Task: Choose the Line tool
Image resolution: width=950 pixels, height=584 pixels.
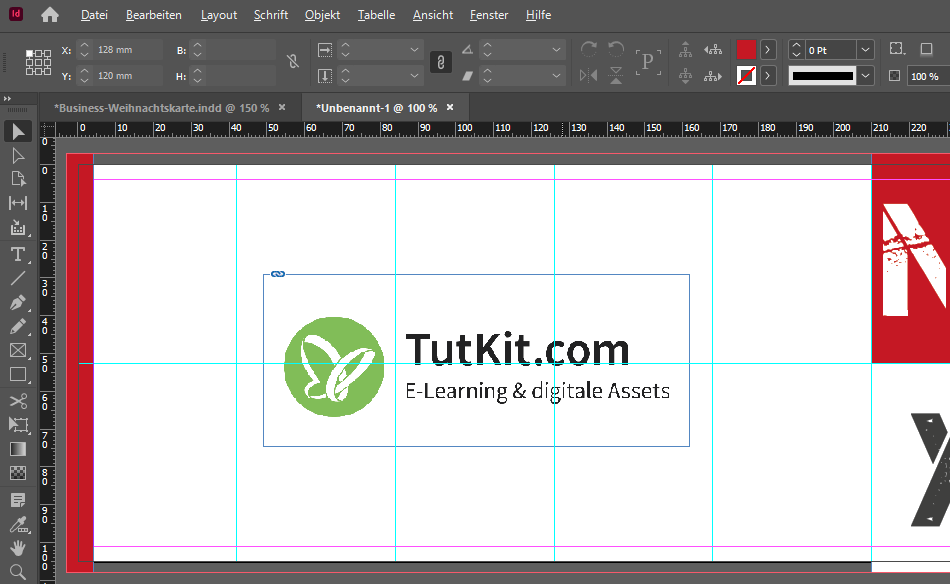Action: click(x=18, y=278)
